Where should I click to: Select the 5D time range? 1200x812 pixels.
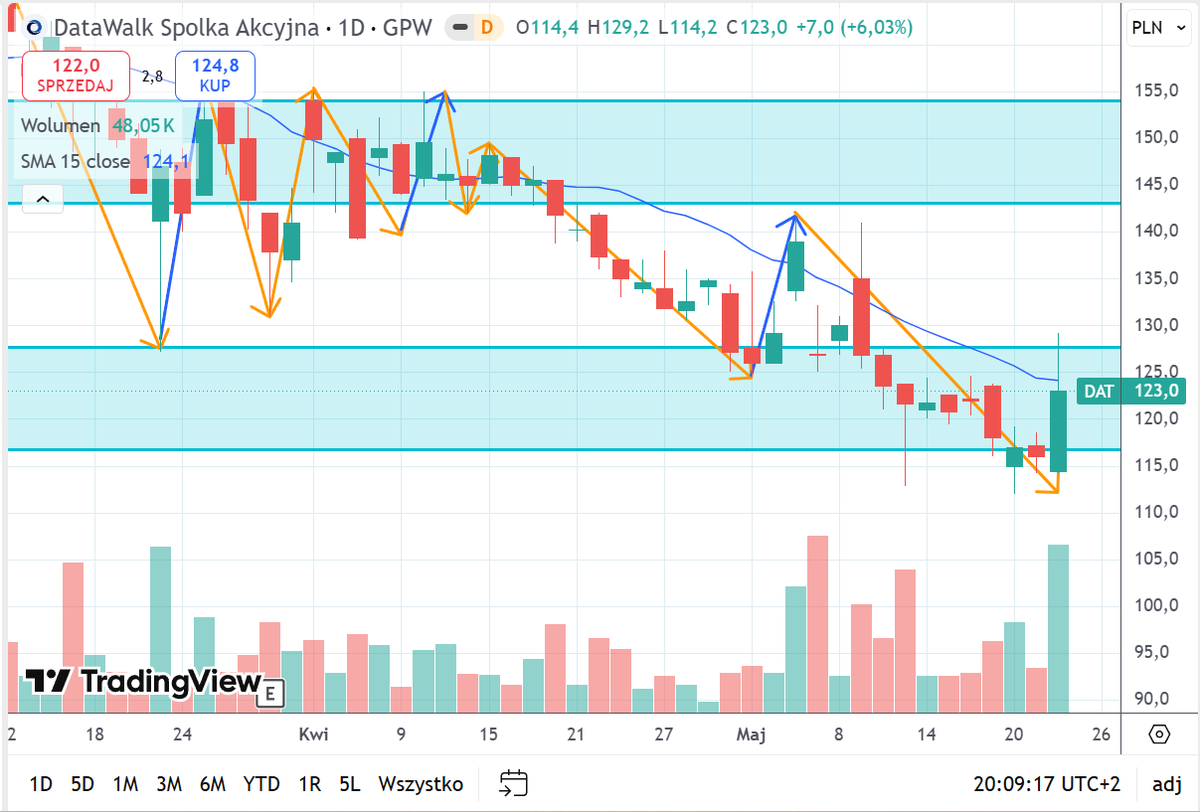(83, 783)
